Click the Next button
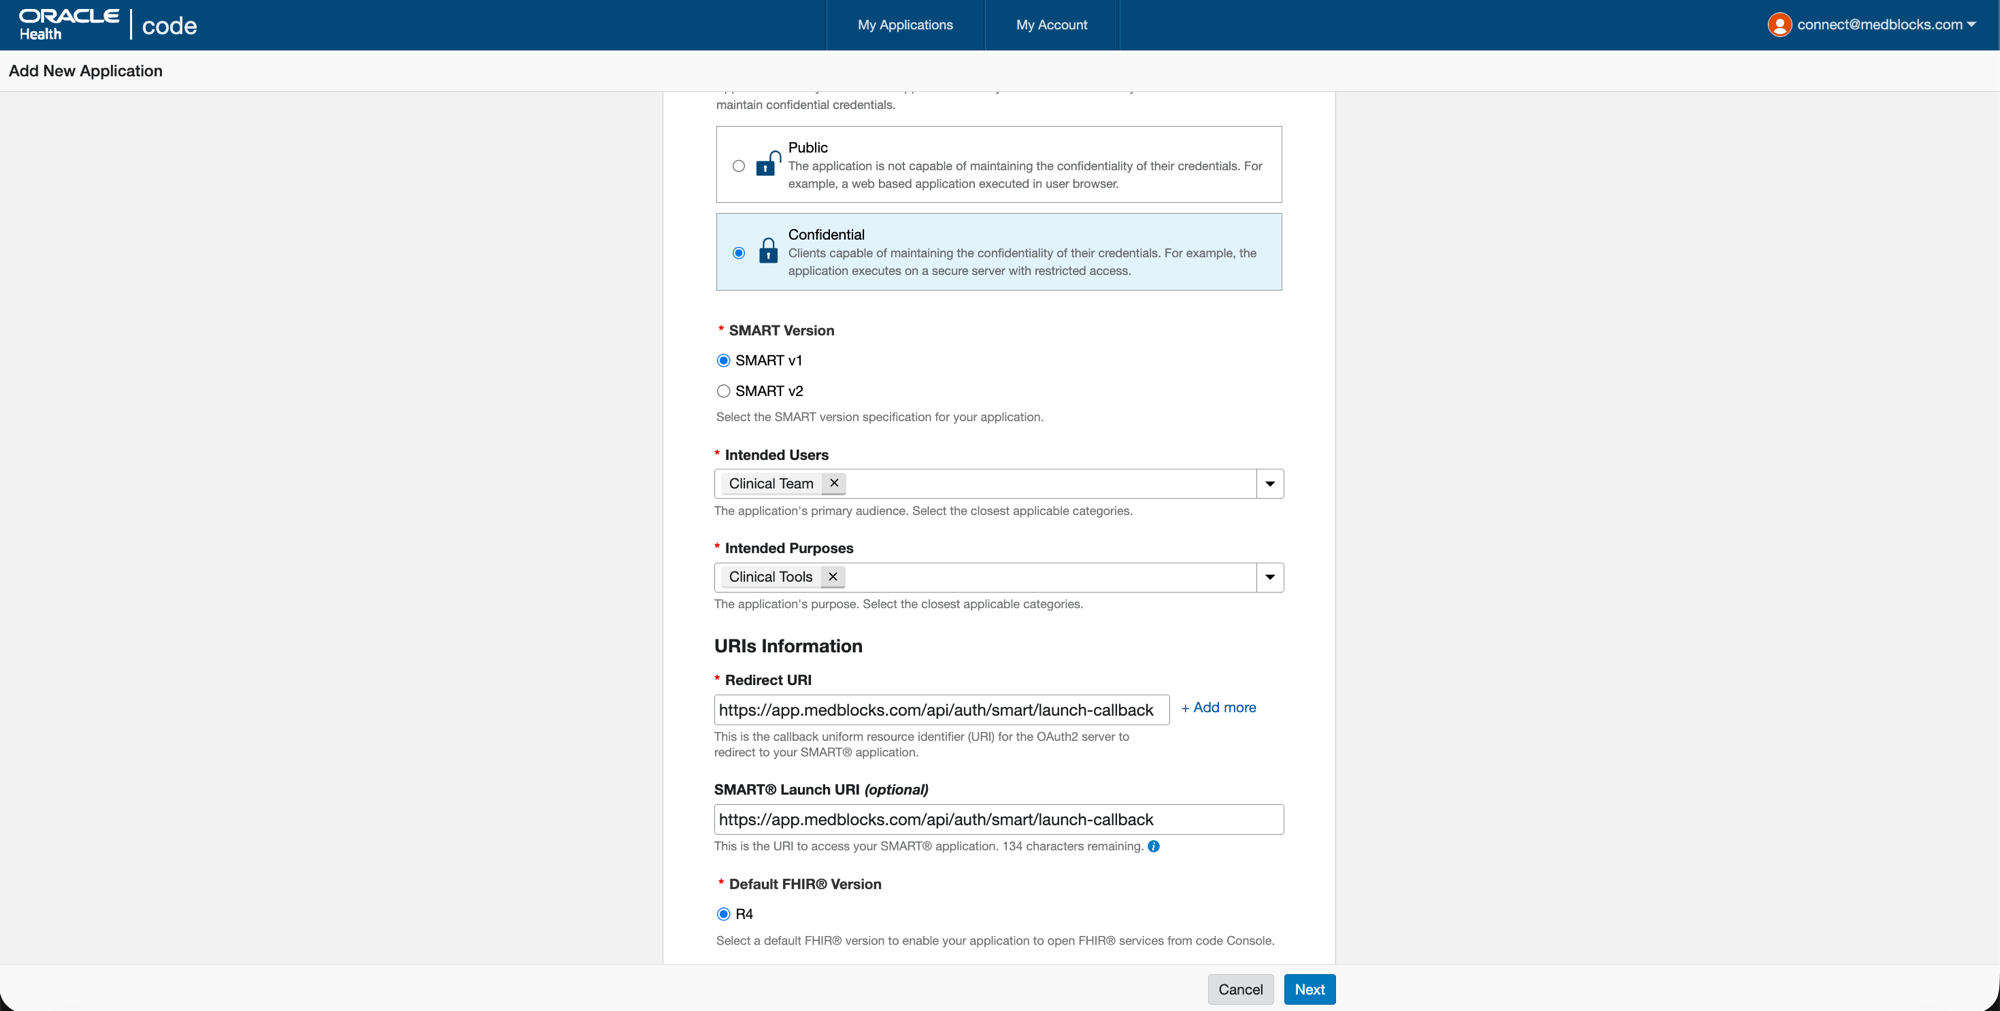The image size is (2000, 1011). point(1309,989)
